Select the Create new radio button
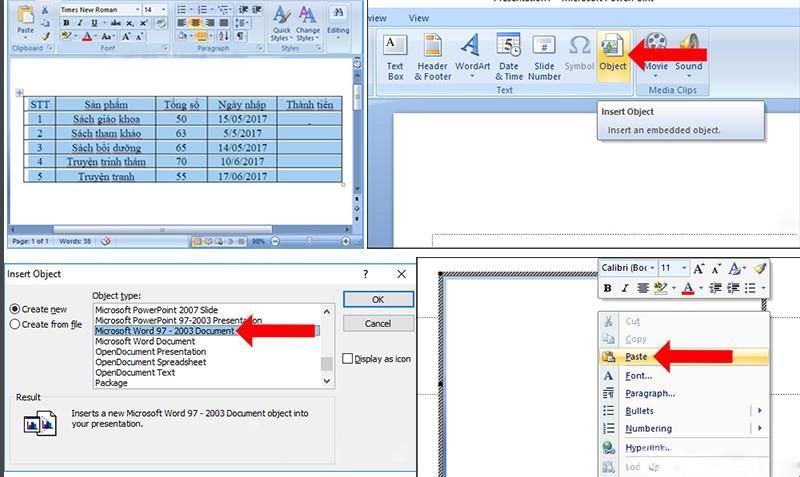800x477 pixels. (x=15, y=309)
